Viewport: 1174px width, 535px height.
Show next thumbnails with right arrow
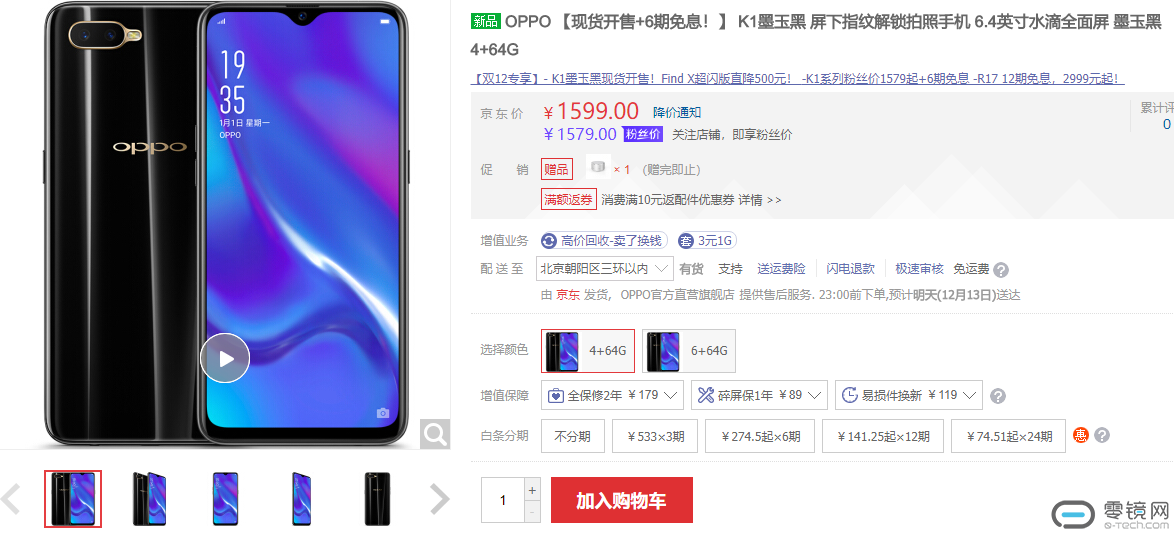(440, 499)
